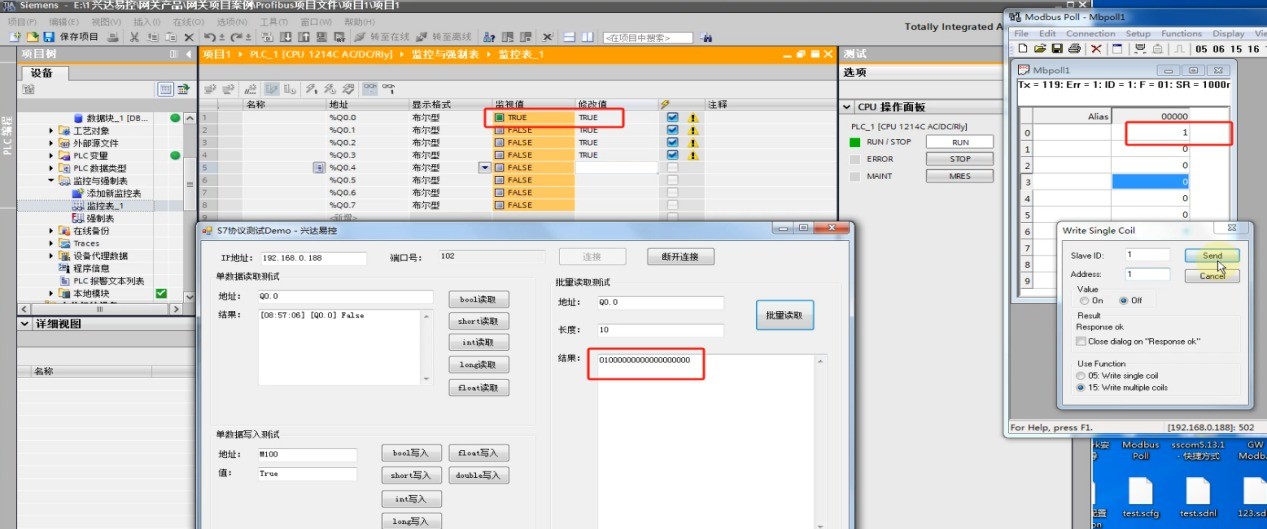Select 05: Write single coil radio button
The width and height of the screenshot is (1267, 529).
(x=1080, y=376)
